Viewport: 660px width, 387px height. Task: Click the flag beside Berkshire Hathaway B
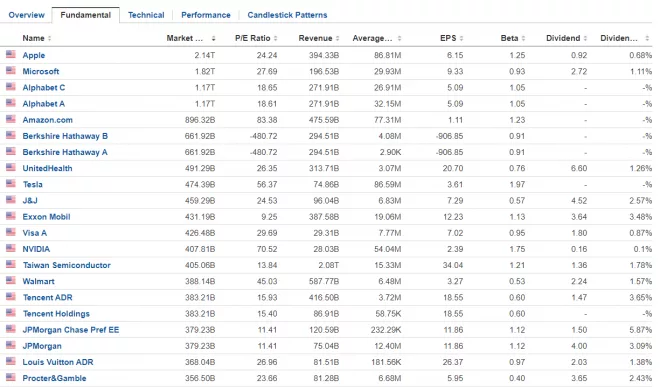[x=11, y=135]
